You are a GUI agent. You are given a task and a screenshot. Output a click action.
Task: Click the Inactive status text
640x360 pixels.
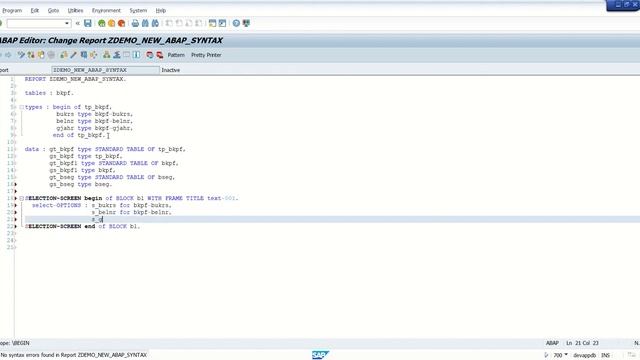171,70
